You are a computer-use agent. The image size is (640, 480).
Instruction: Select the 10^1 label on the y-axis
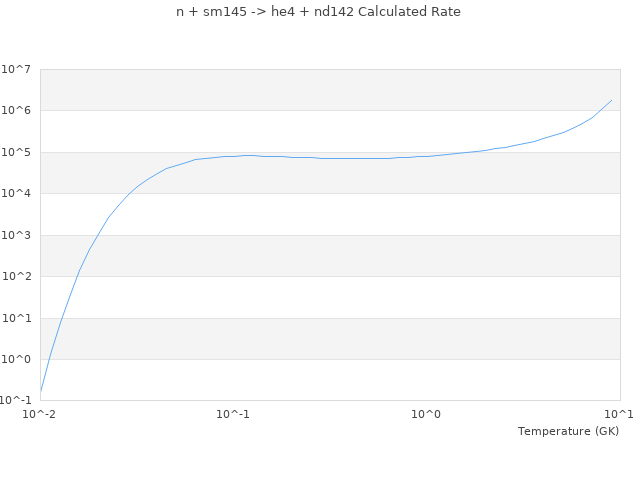tap(16, 319)
